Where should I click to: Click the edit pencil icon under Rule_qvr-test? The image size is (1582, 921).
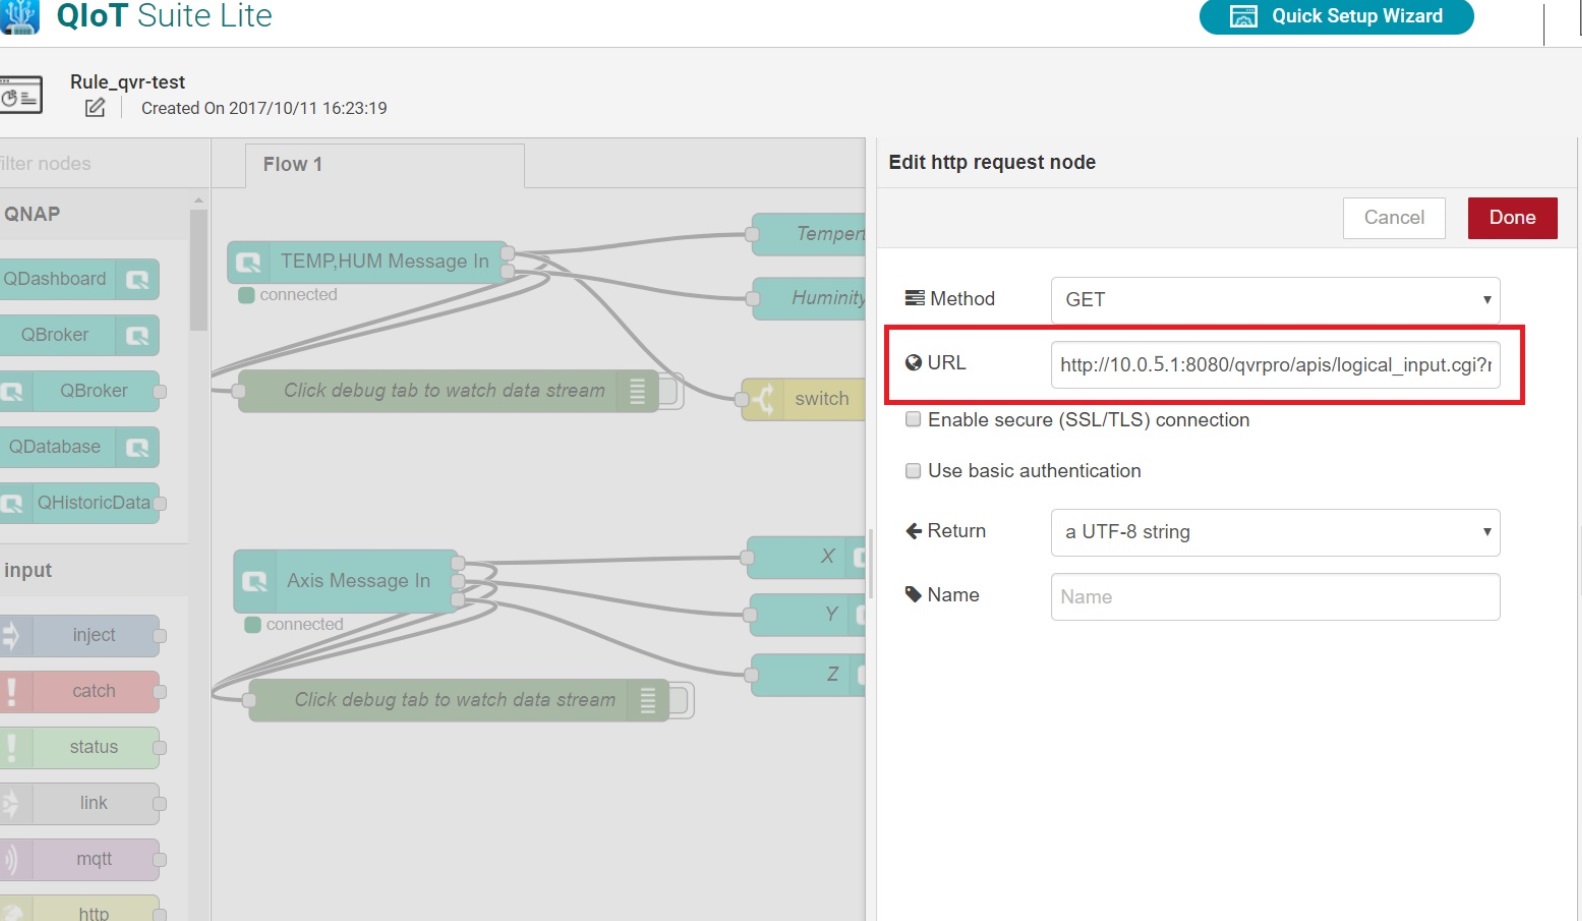[x=95, y=108]
